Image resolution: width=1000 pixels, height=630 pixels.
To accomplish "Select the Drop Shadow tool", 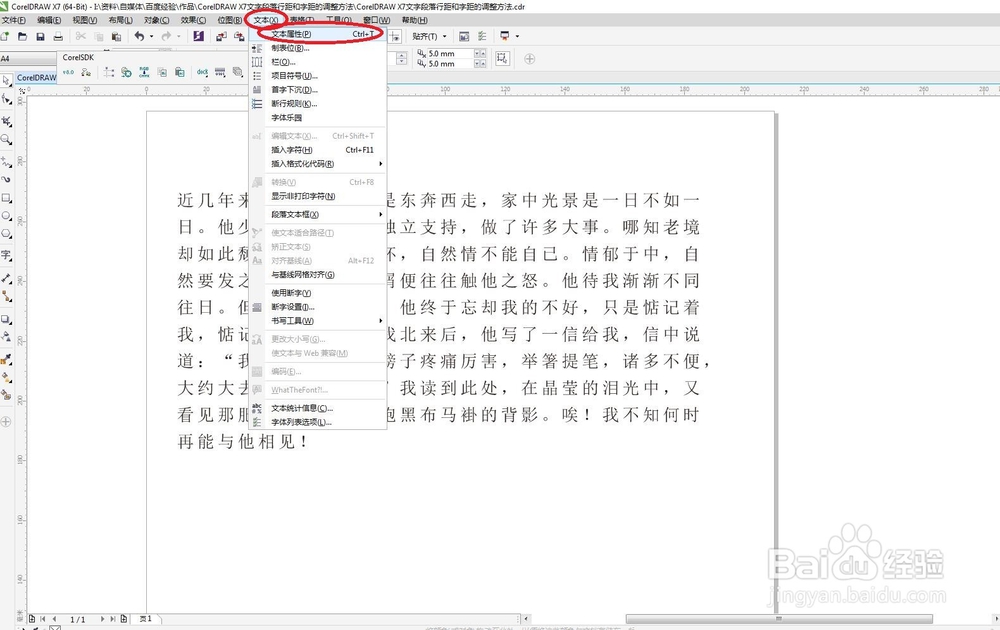I will pos(6,319).
